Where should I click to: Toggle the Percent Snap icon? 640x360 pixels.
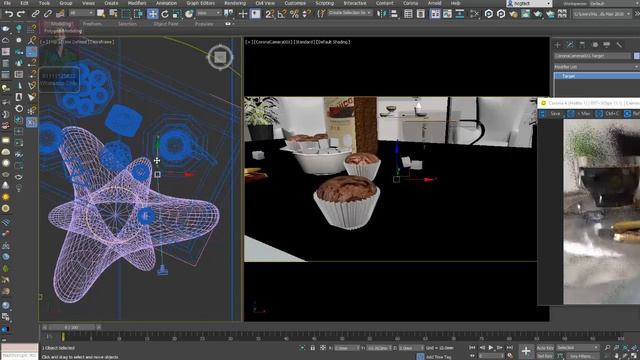pyautogui.click(x=294, y=14)
